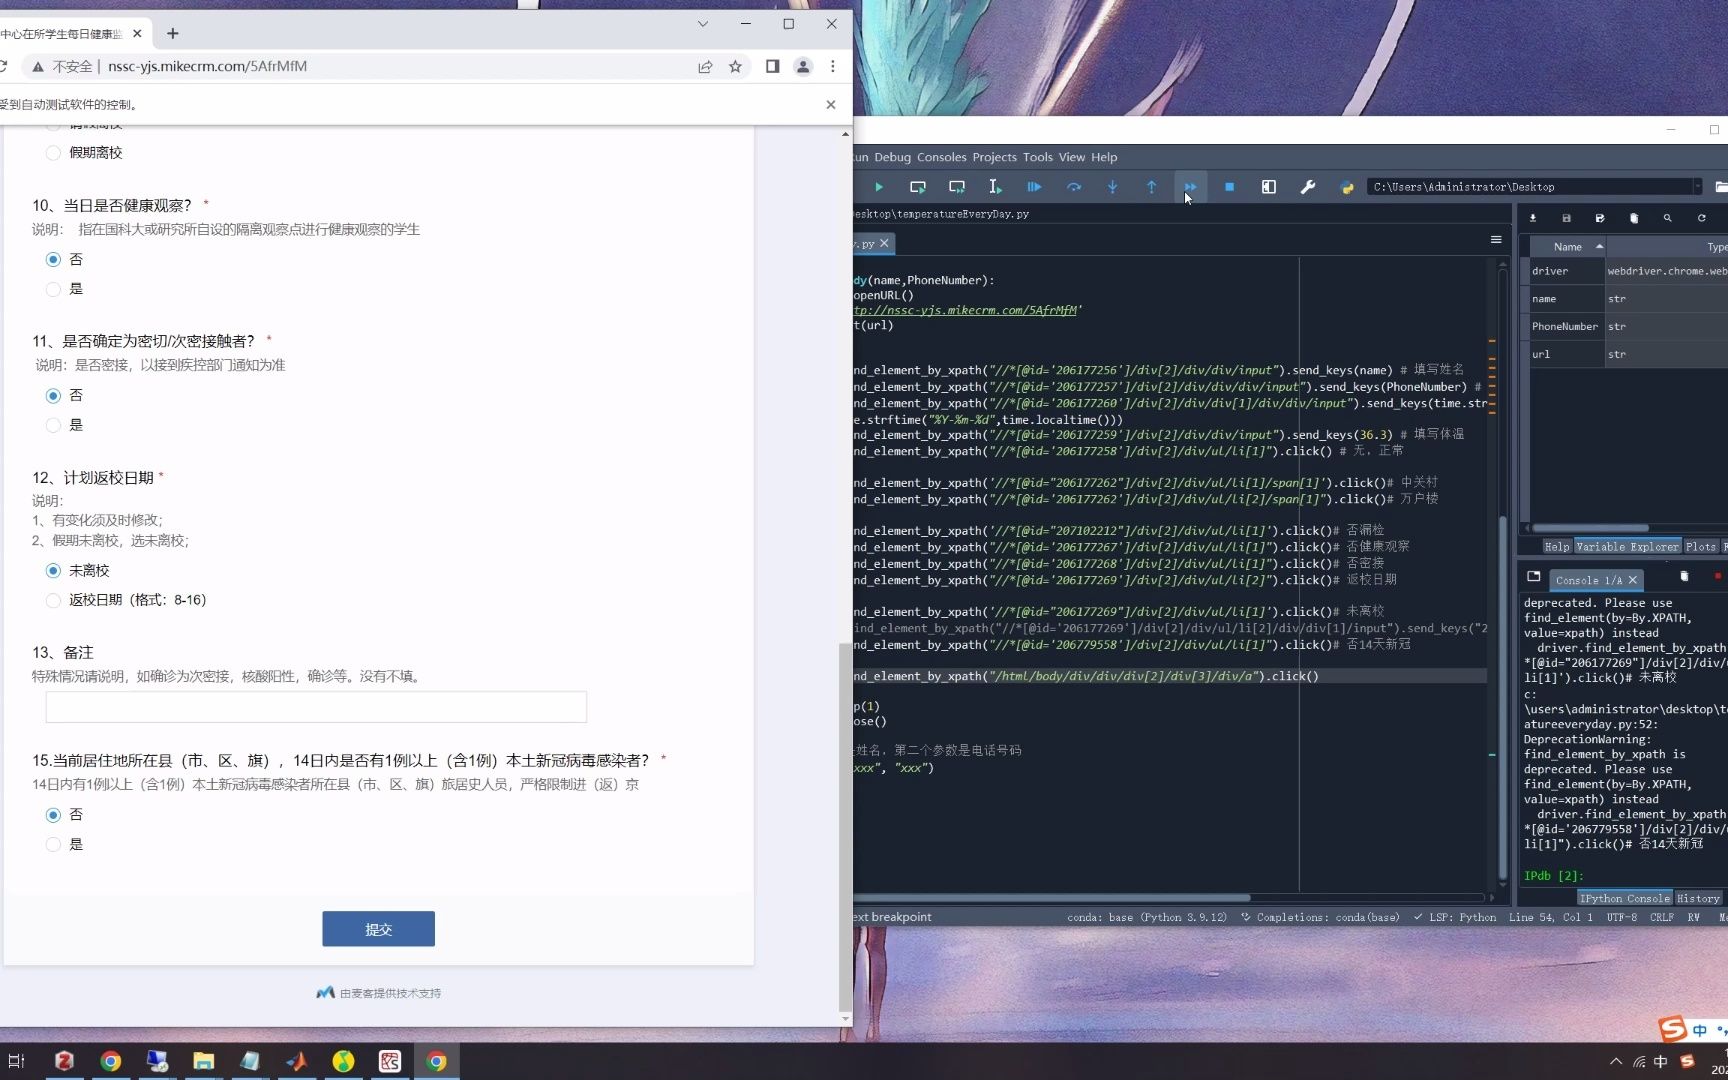
Task: Click Chrome's address bar URL
Action: (207, 66)
